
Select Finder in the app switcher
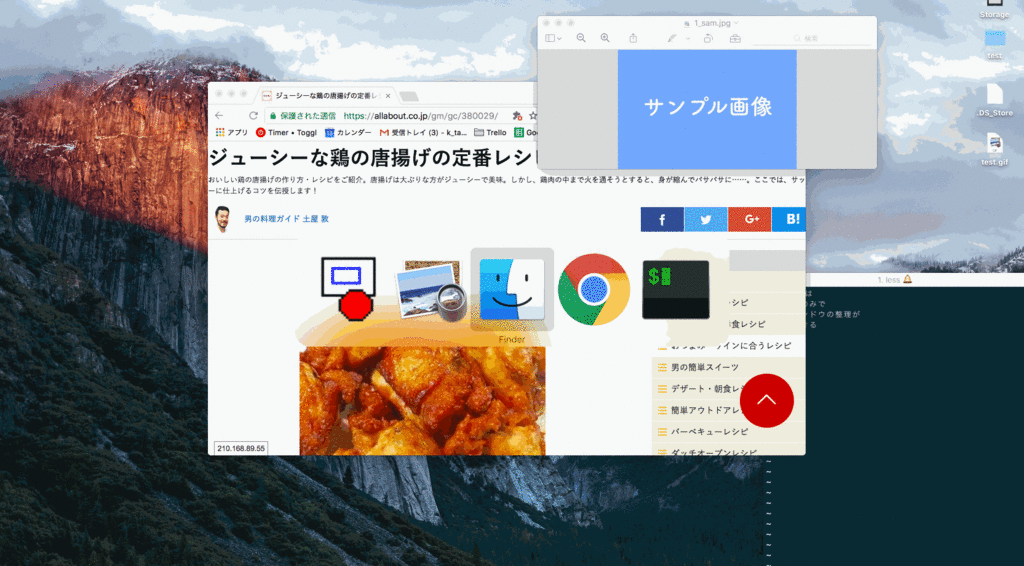pyautogui.click(x=512, y=289)
